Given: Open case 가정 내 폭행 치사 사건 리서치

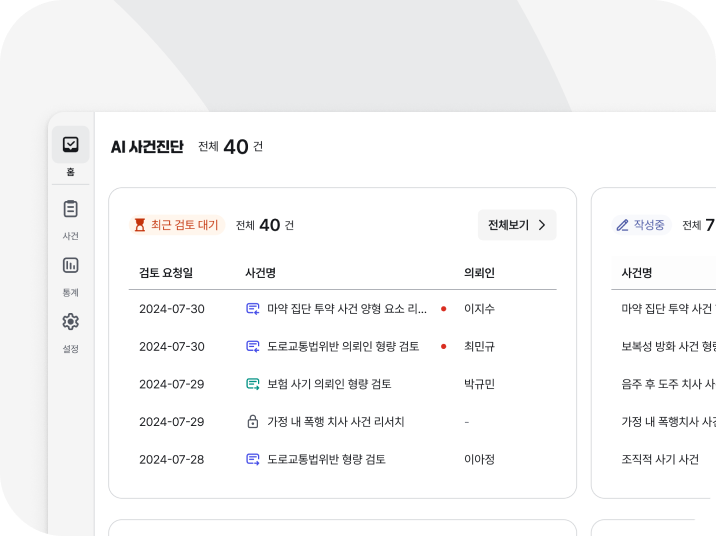Looking at the screenshot, I should (336, 422).
